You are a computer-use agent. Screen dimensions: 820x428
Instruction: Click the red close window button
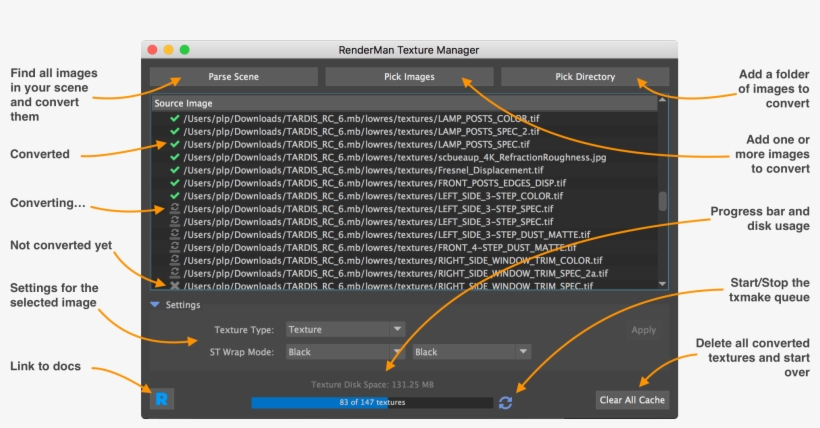[x=152, y=50]
